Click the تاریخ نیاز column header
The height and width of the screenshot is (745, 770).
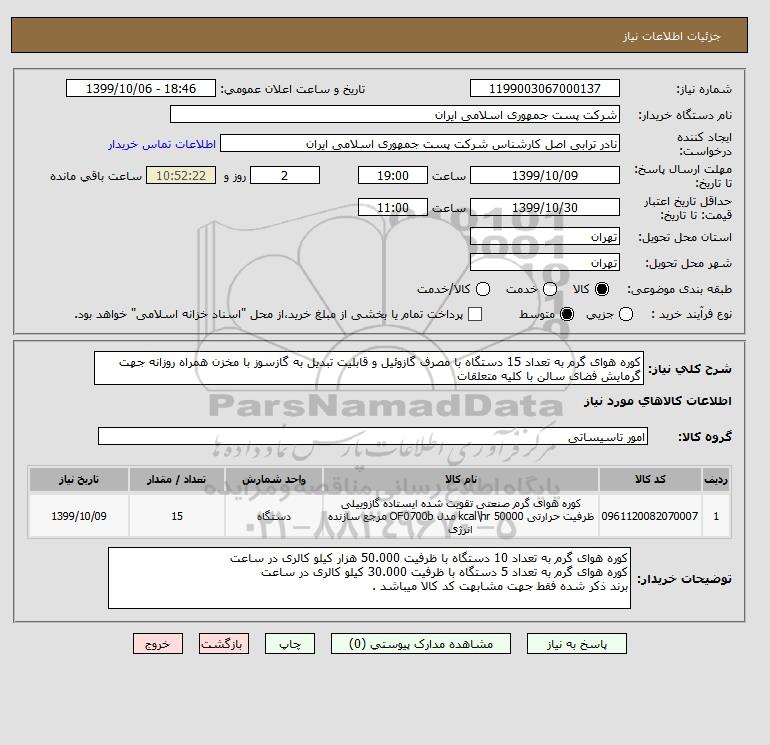click(x=79, y=479)
